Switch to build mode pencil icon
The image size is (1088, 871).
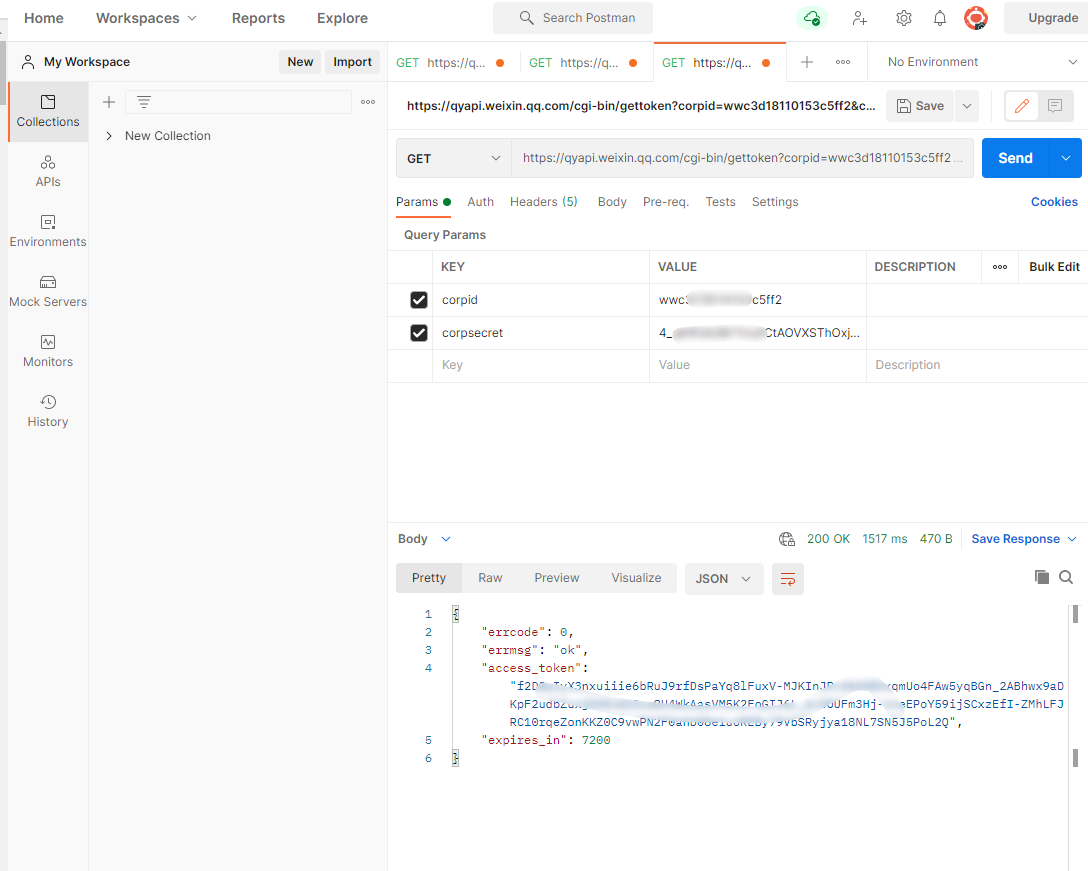[x=1021, y=105]
